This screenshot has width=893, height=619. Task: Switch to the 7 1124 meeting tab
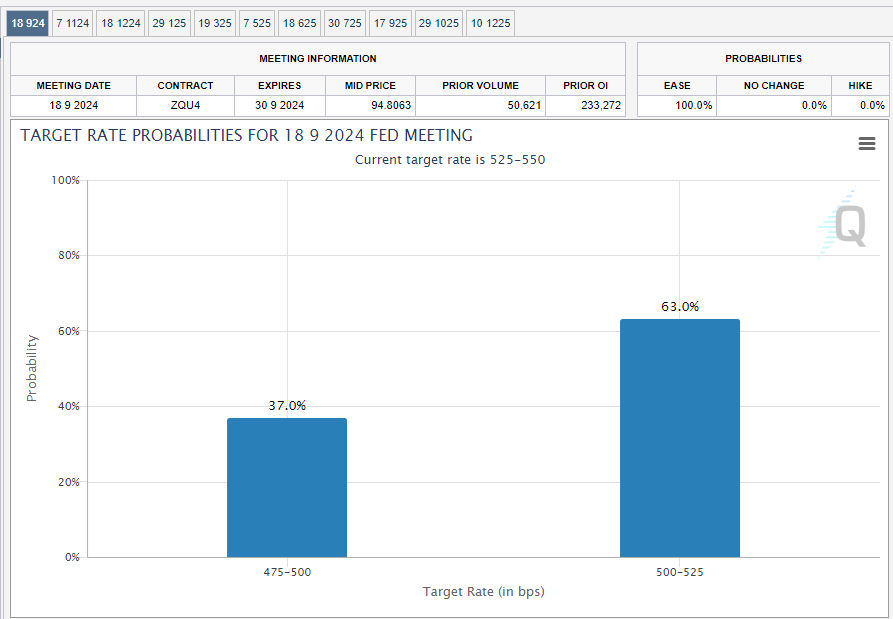(72, 23)
